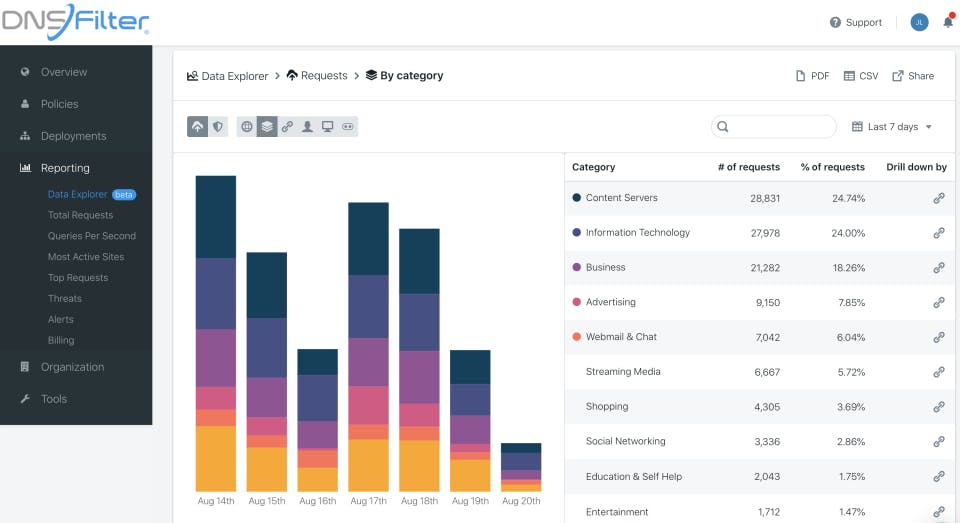960x523 pixels.
Task: Open Total Requests in the sidebar
Action: click(80, 215)
